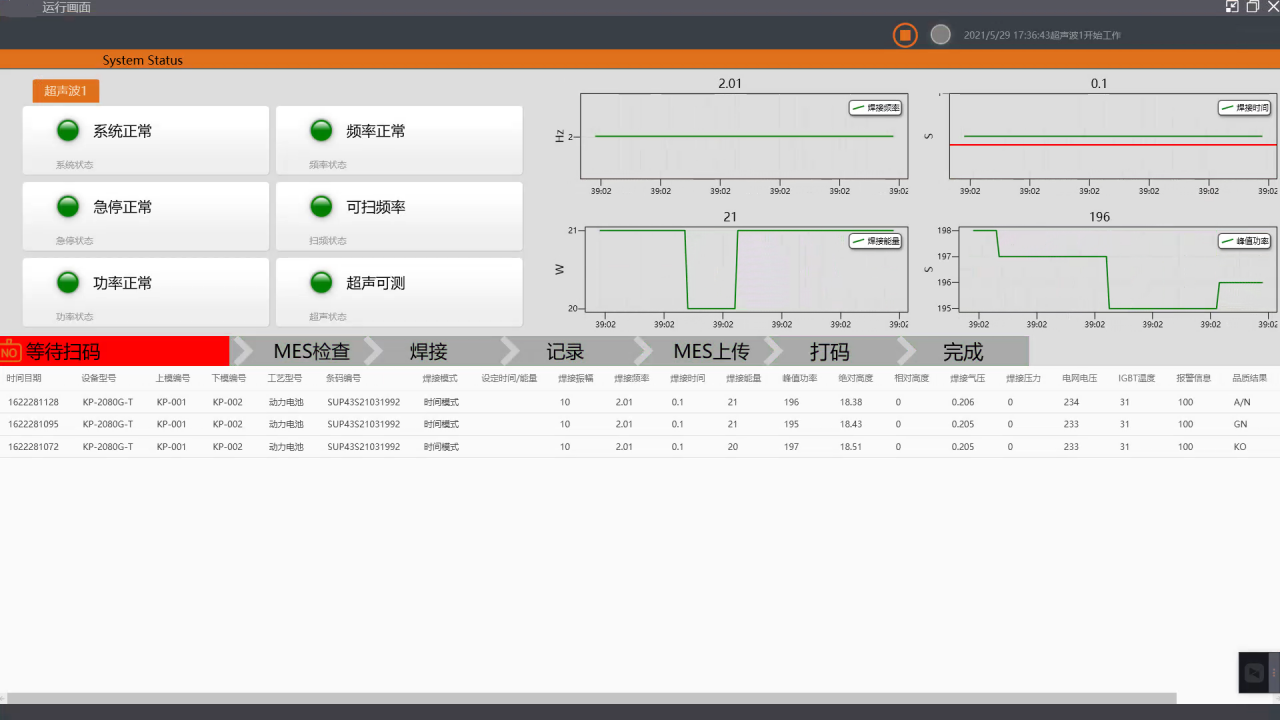Click the 功率正常 green status light

click(68, 282)
